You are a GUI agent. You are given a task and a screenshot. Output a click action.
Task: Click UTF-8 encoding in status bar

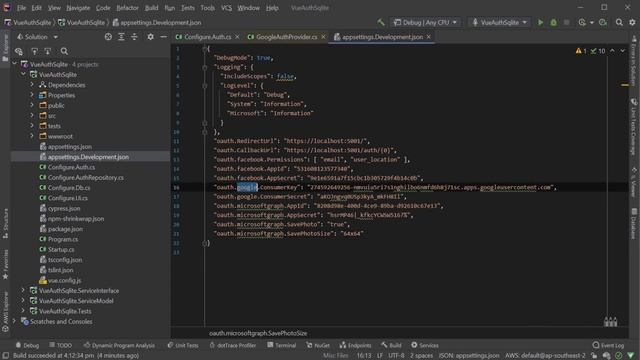point(396,356)
